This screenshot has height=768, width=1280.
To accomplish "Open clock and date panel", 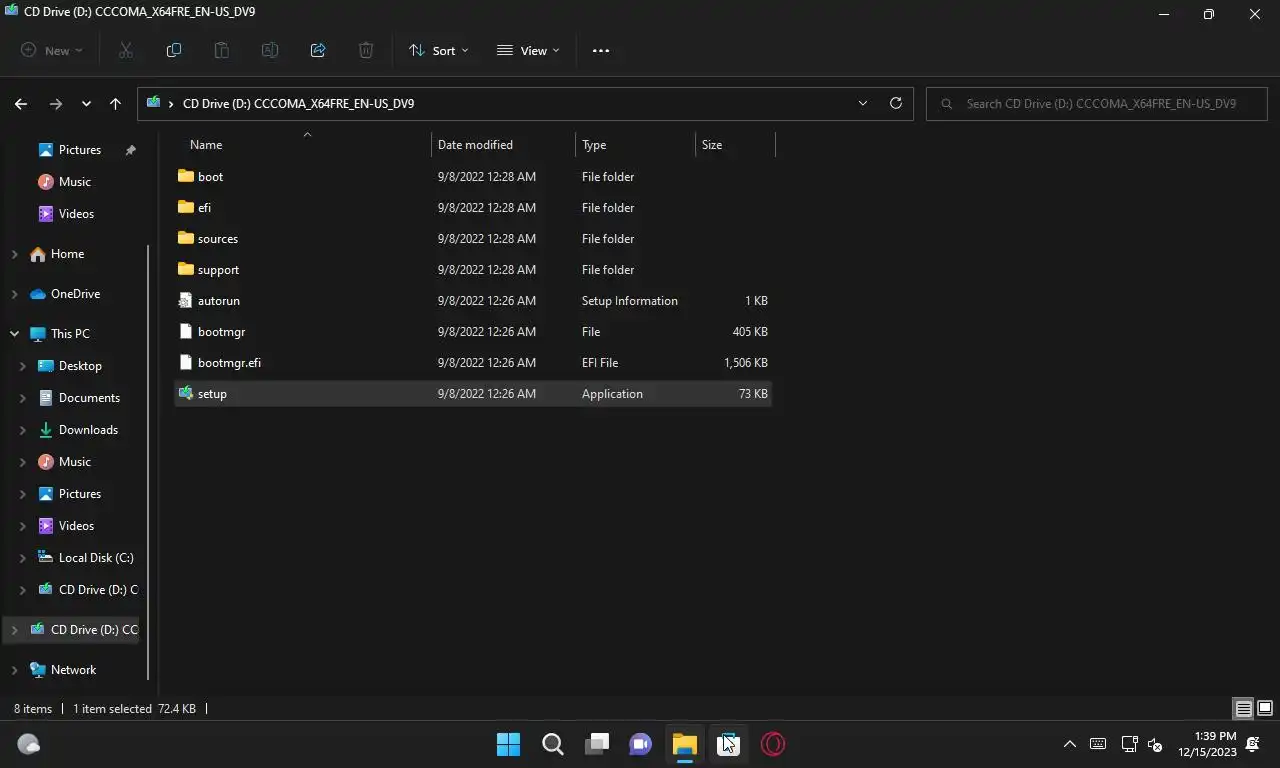I will (1208, 744).
